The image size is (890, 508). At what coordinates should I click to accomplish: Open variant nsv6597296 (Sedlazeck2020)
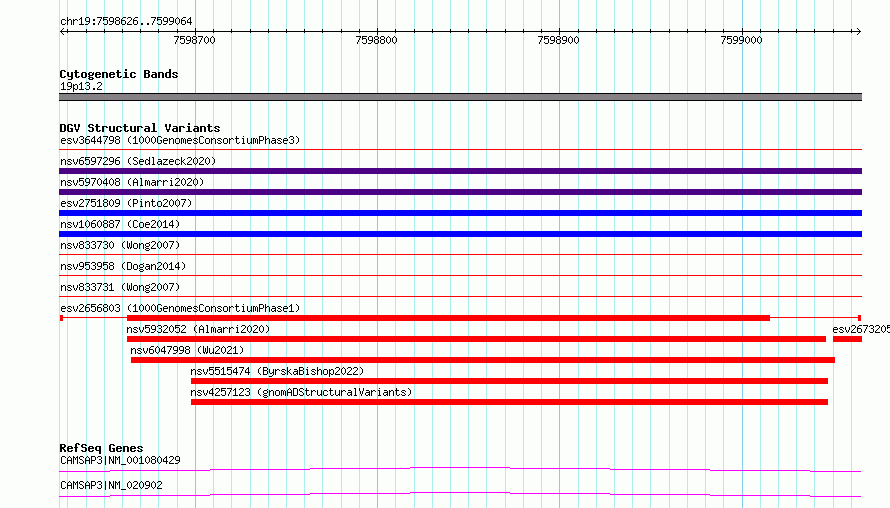tap(138, 161)
